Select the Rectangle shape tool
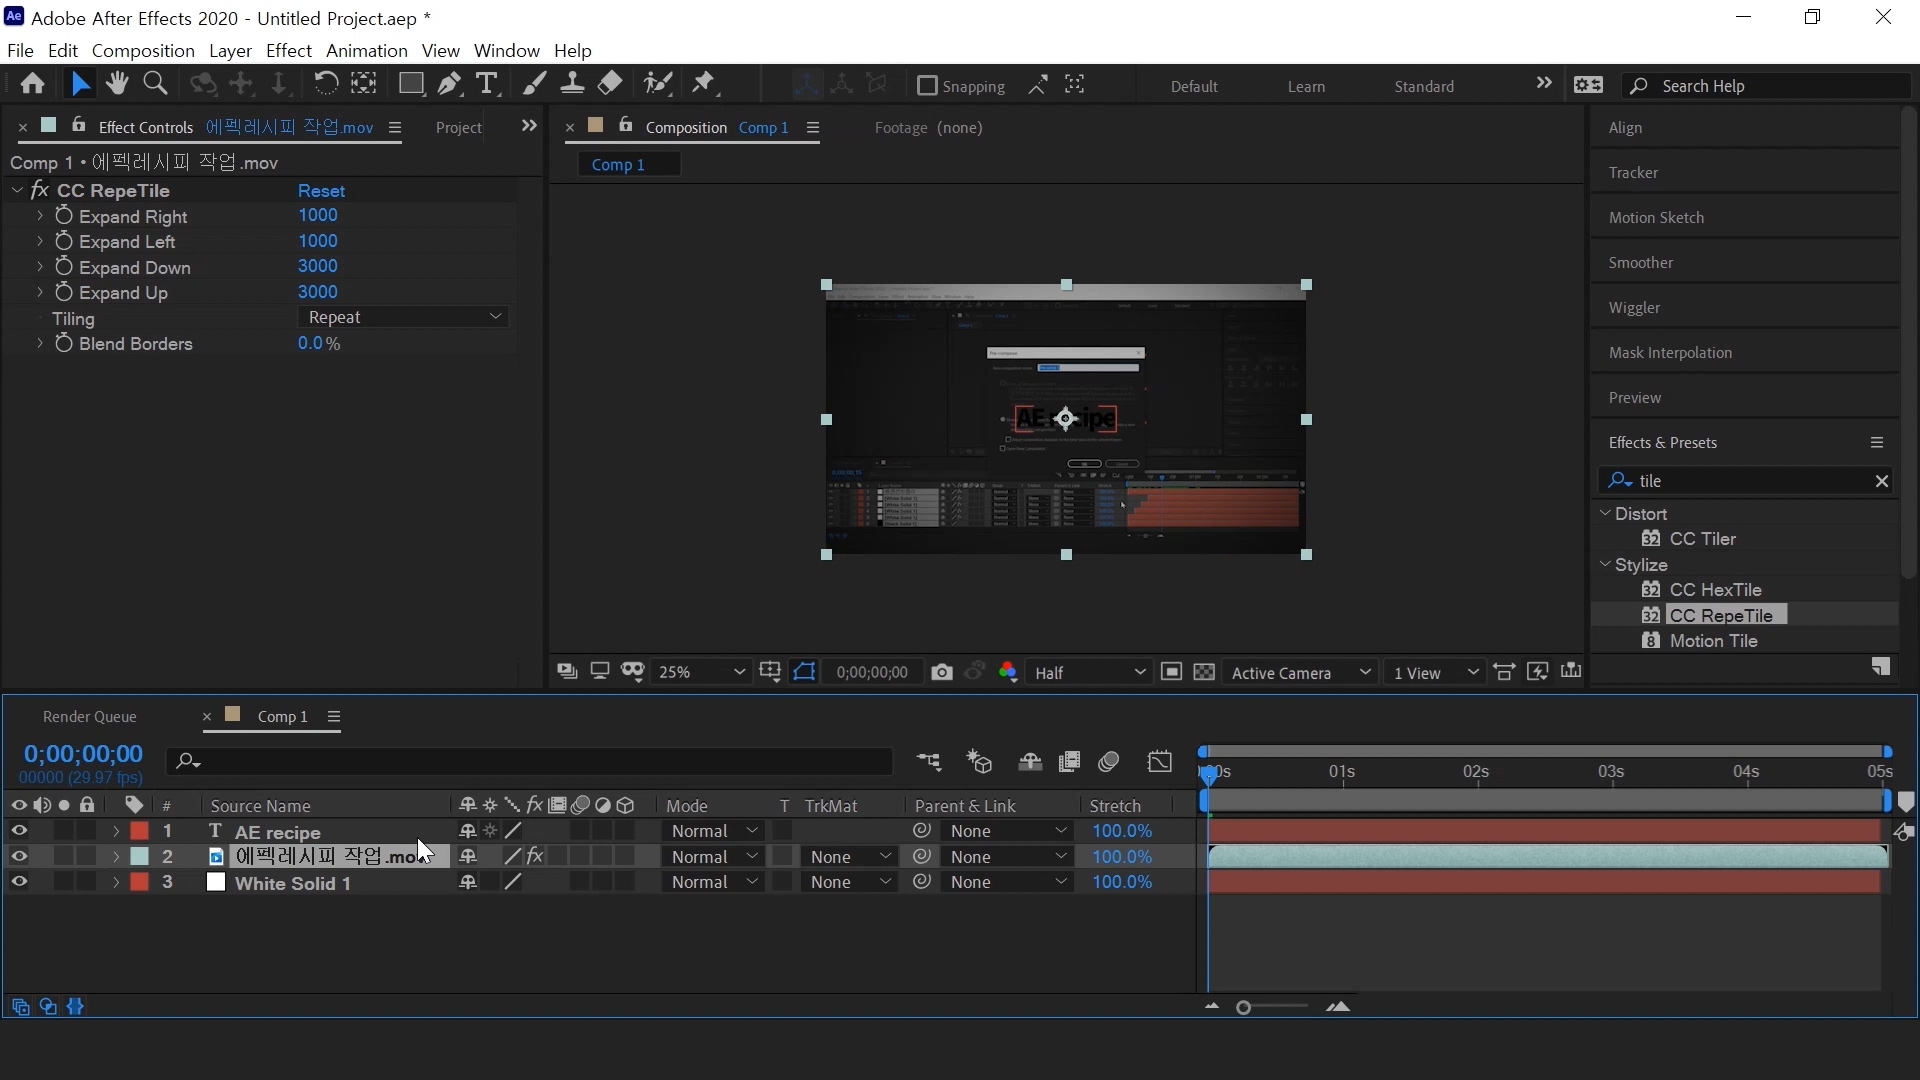Image resolution: width=1920 pixels, height=1080 pixels. (x=410, y=84)
